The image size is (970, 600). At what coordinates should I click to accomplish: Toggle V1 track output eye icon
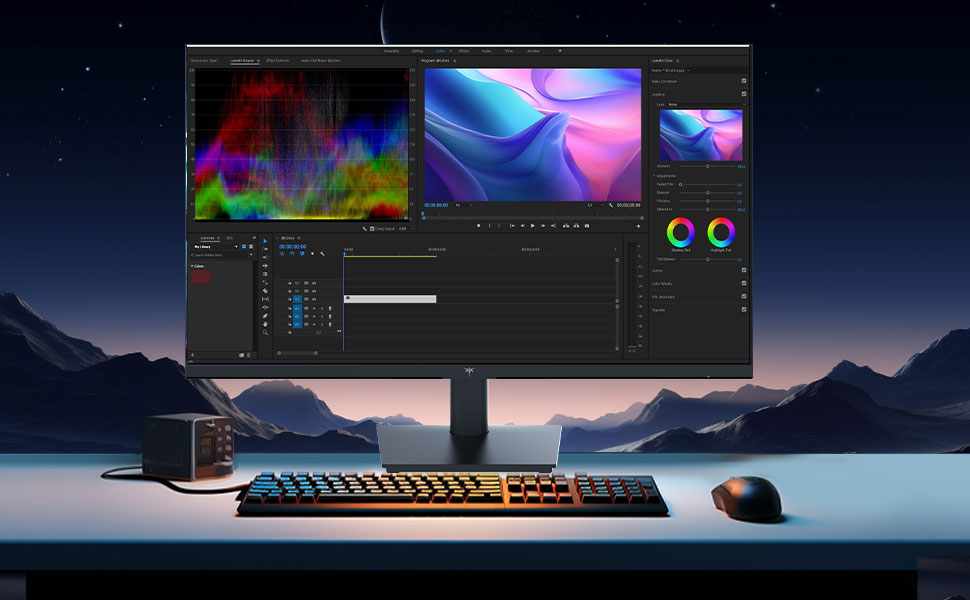coord(314,299)
